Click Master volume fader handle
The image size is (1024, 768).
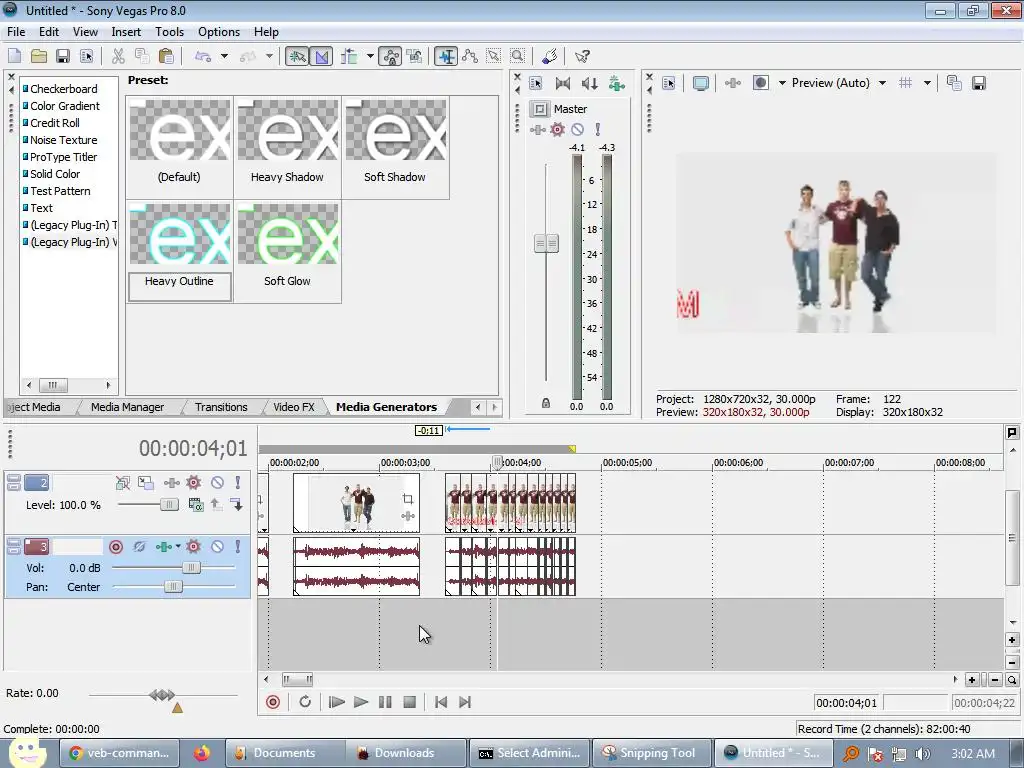[x=546, y=244]
